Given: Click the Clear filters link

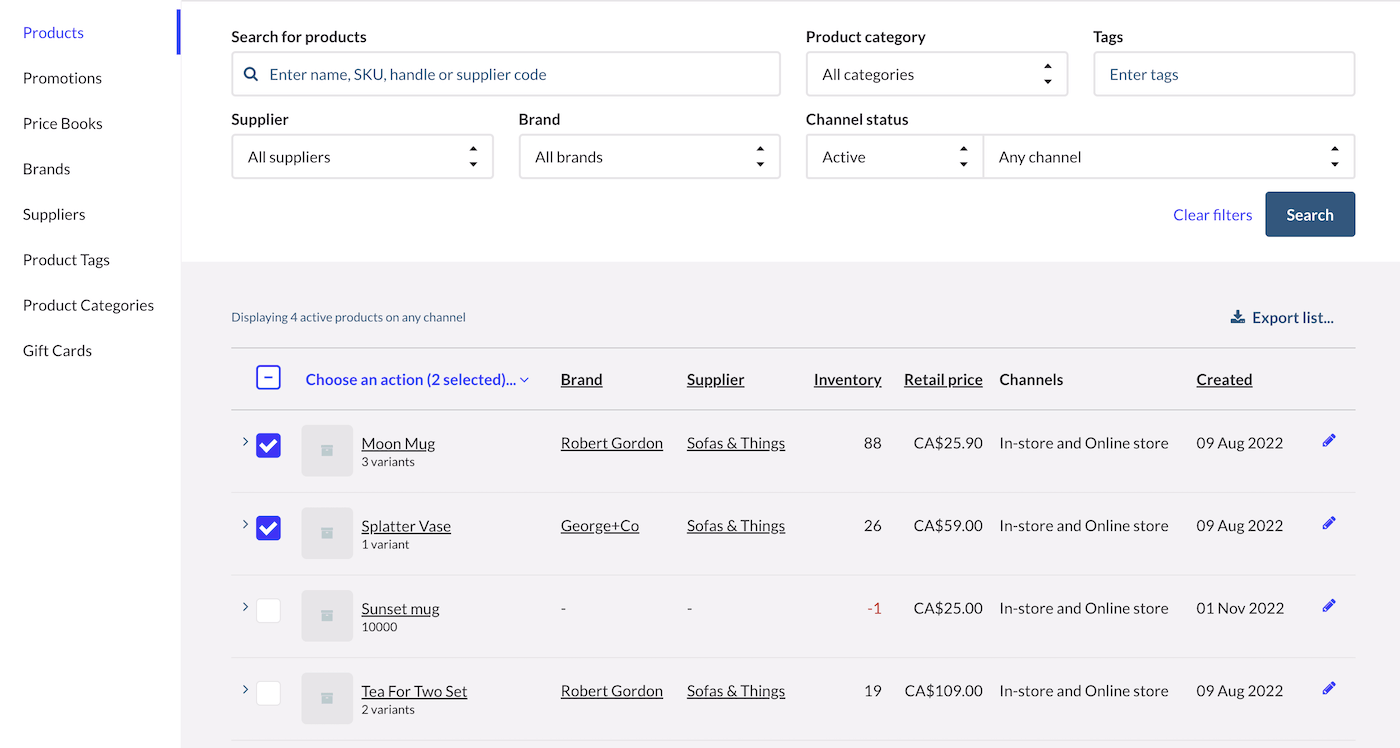Looking at the screenshot, I should coord(1212,215).
